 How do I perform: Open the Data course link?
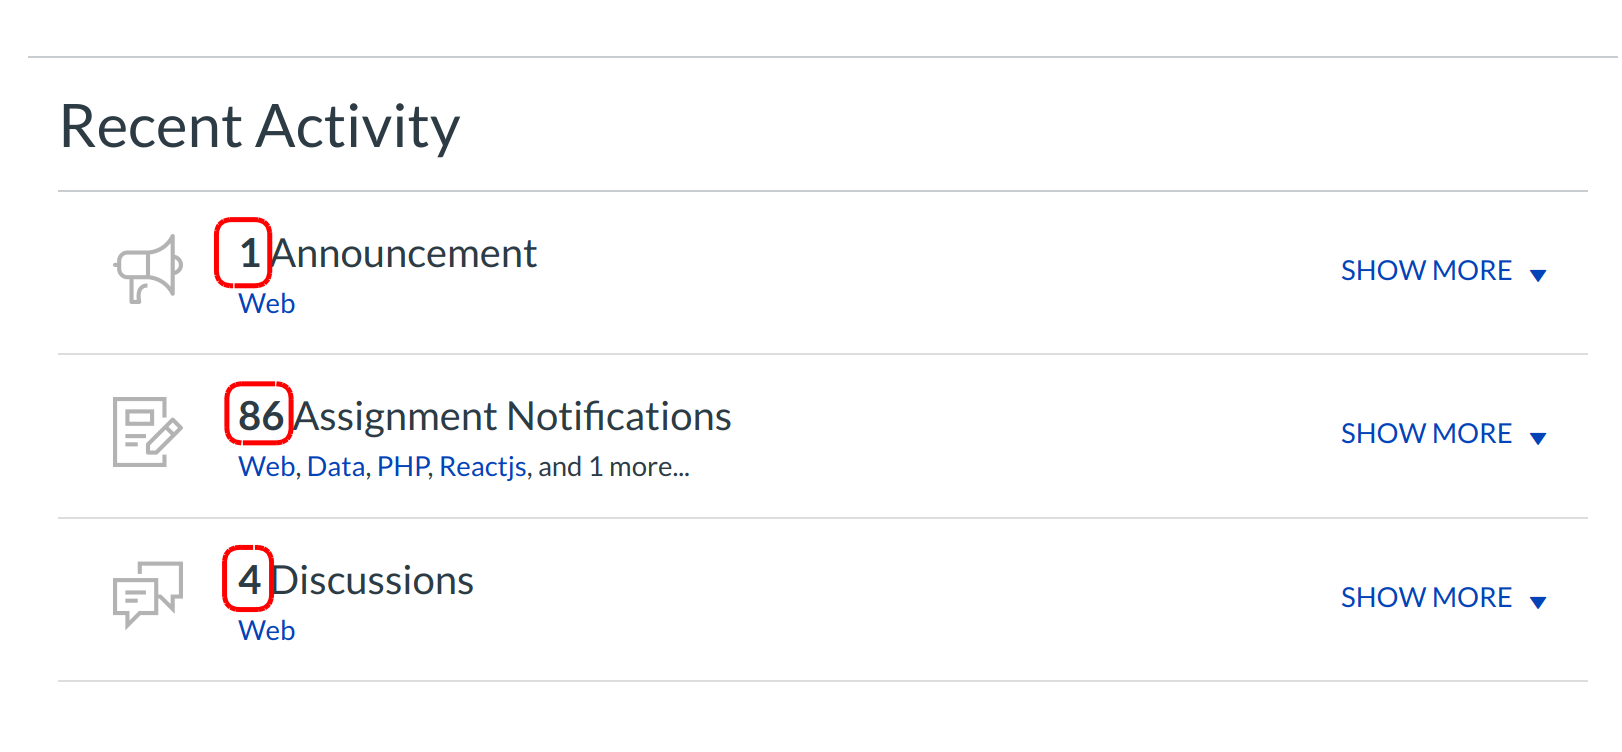tap(336, 467)
